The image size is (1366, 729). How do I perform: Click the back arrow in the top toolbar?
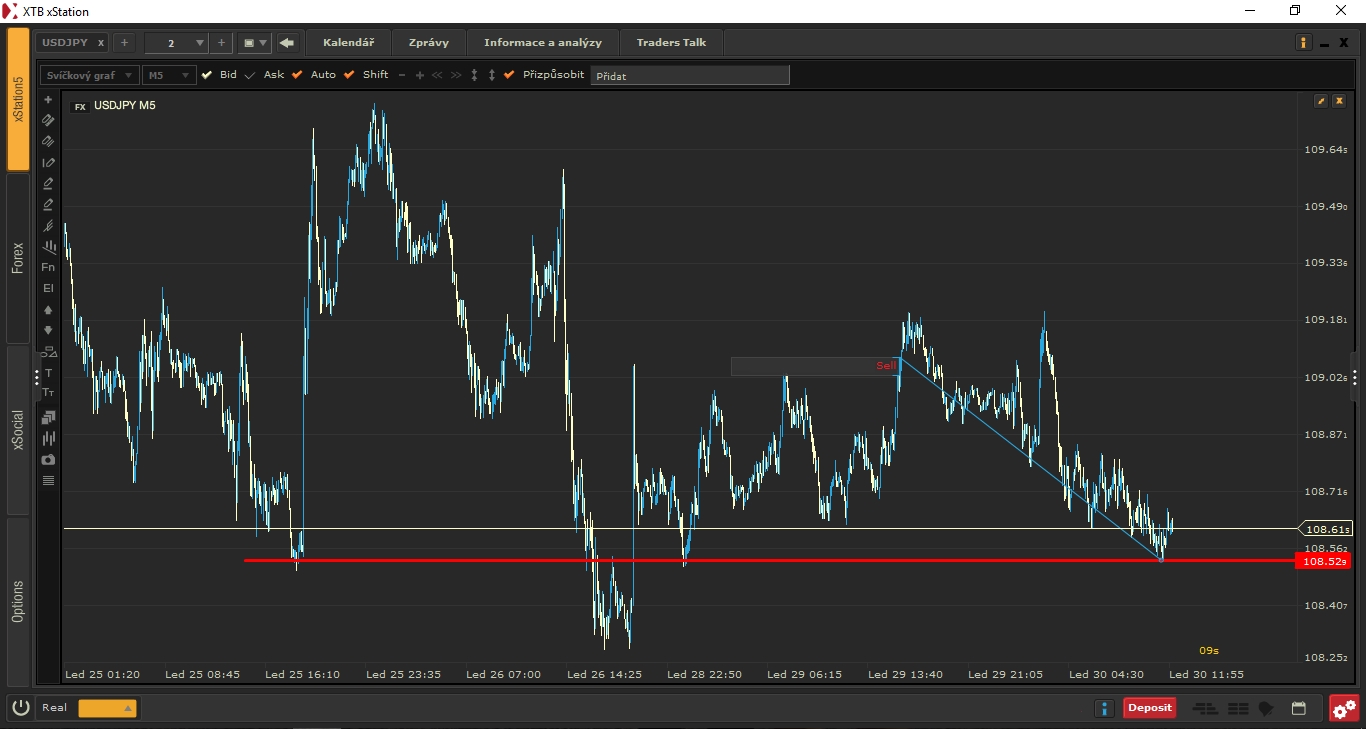click(287, 43)
